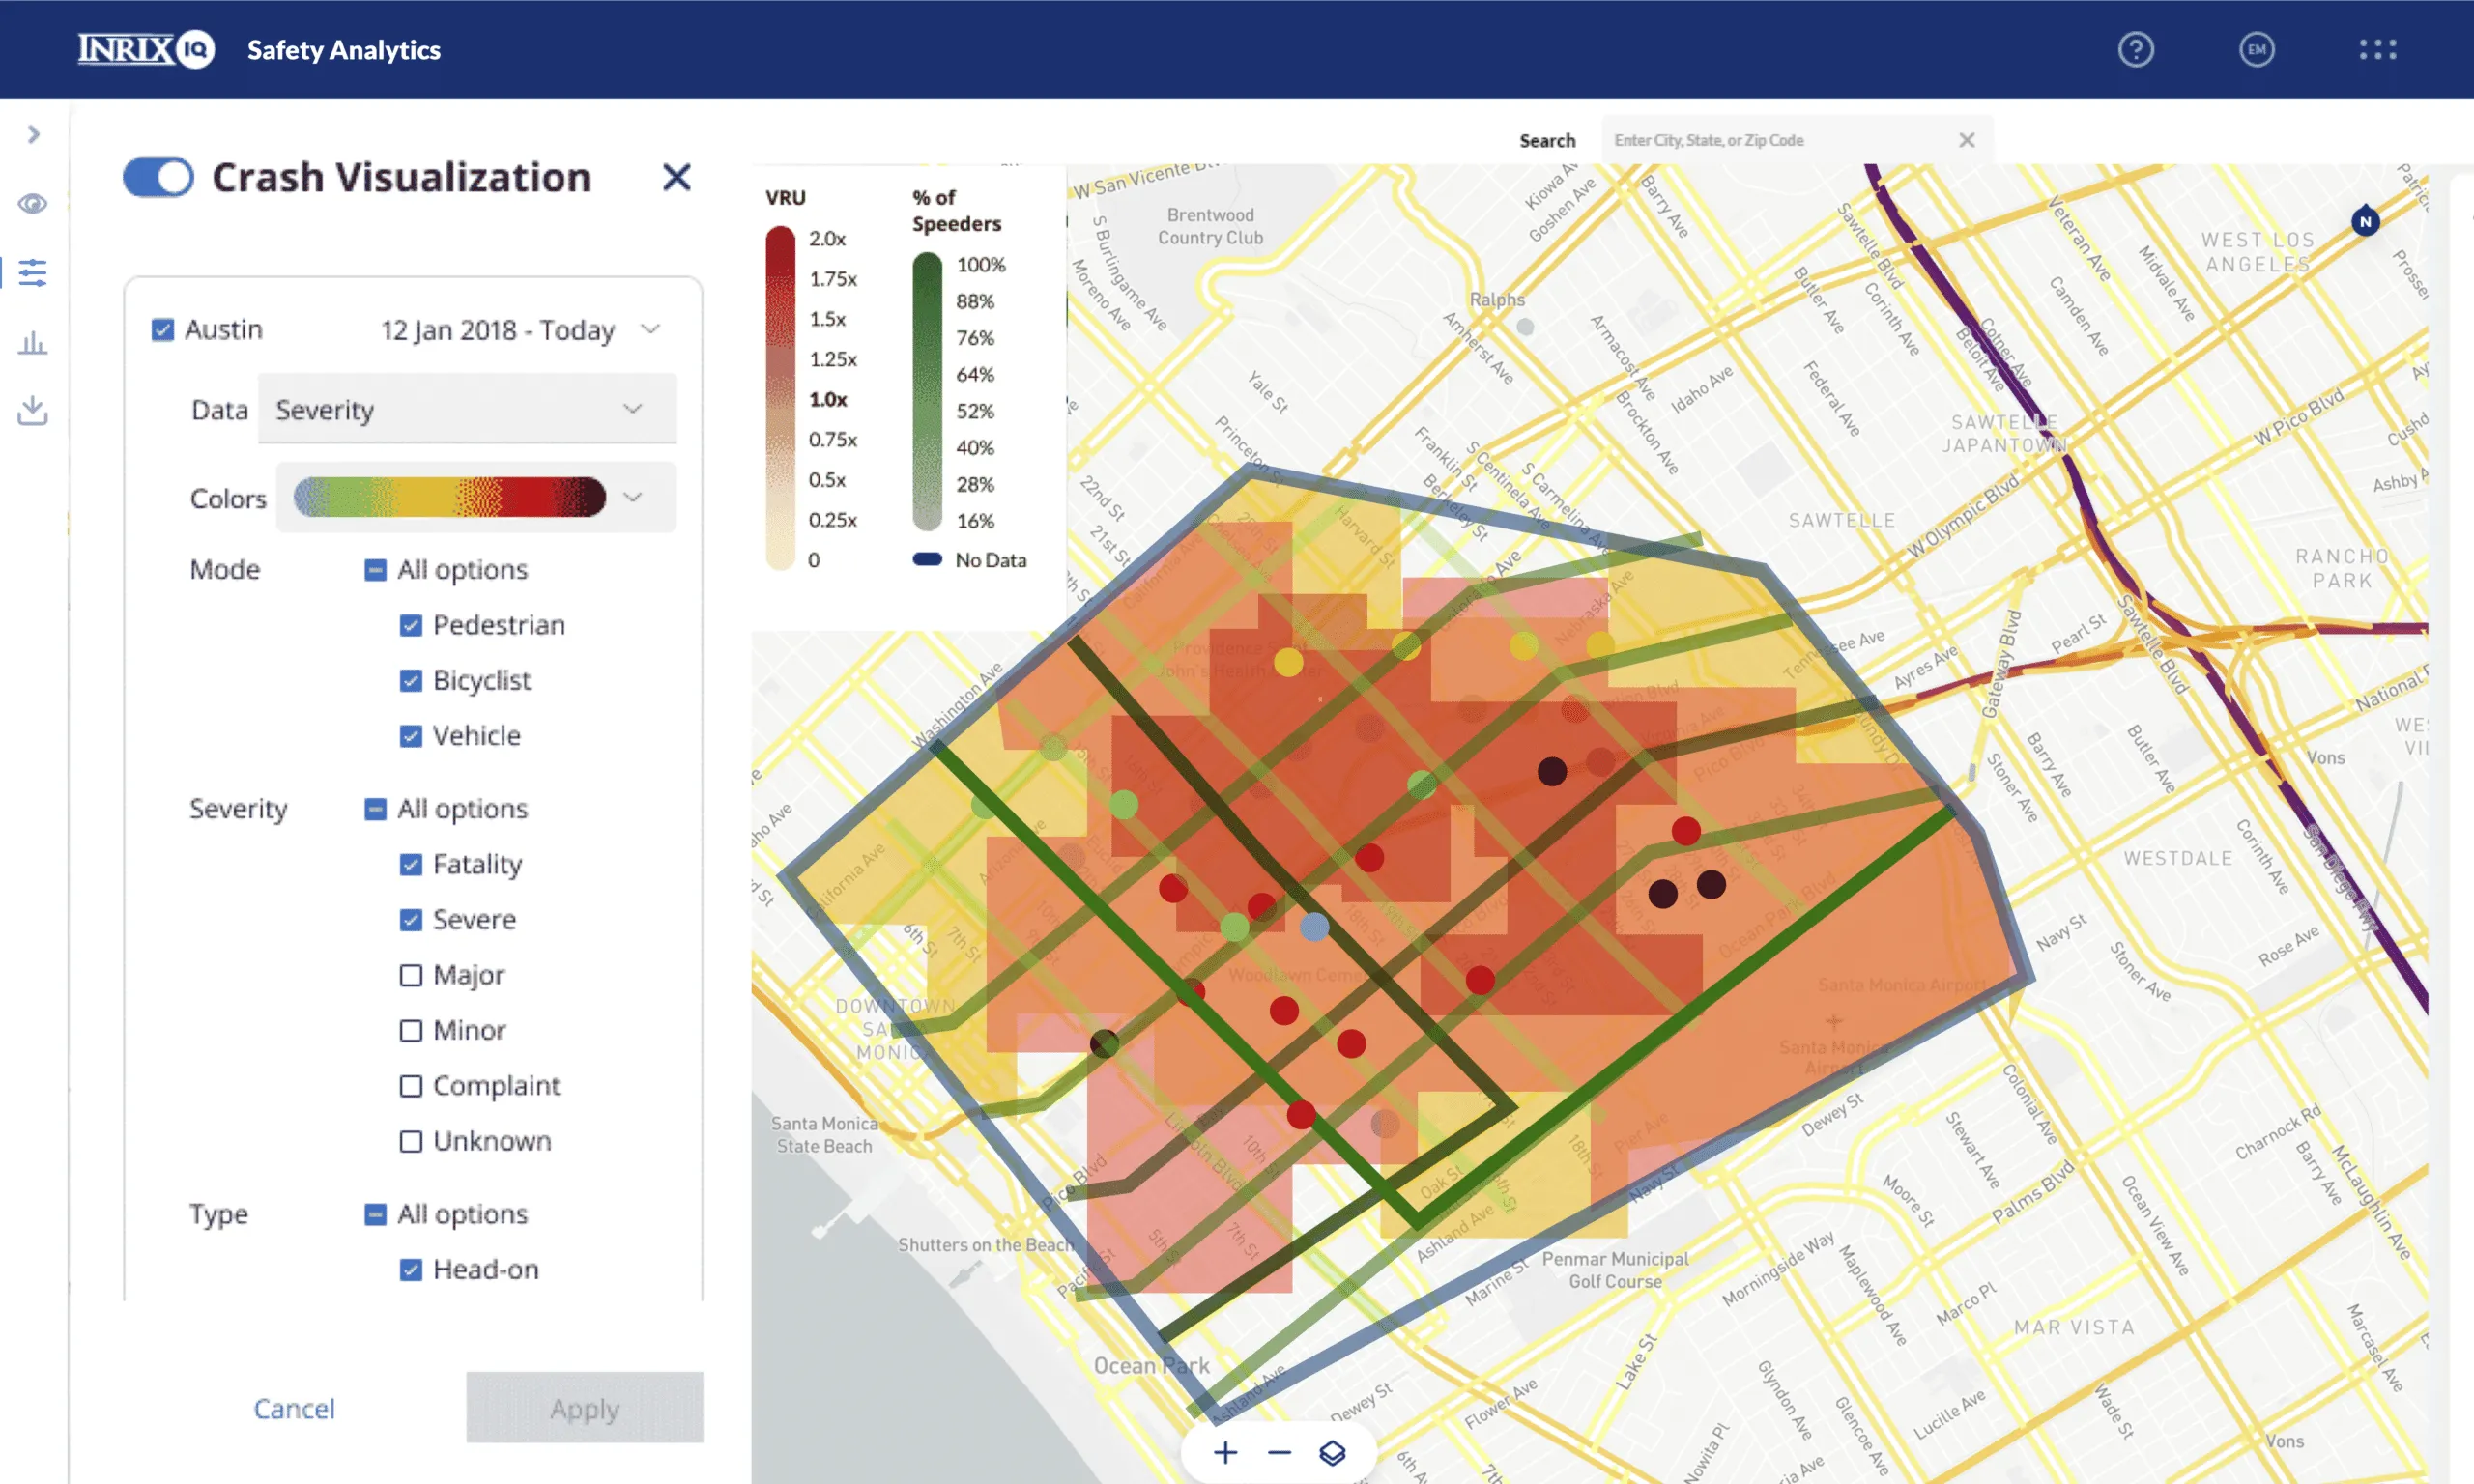Click the help question mark icon
Viewport: 2474px width, 1484px height.
[2135, 49]
